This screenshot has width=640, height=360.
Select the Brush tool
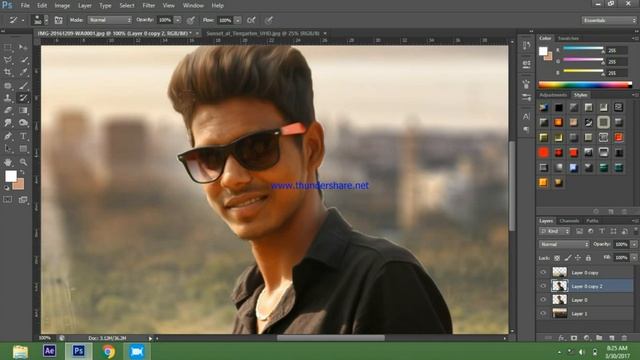(x=23, y=86)
